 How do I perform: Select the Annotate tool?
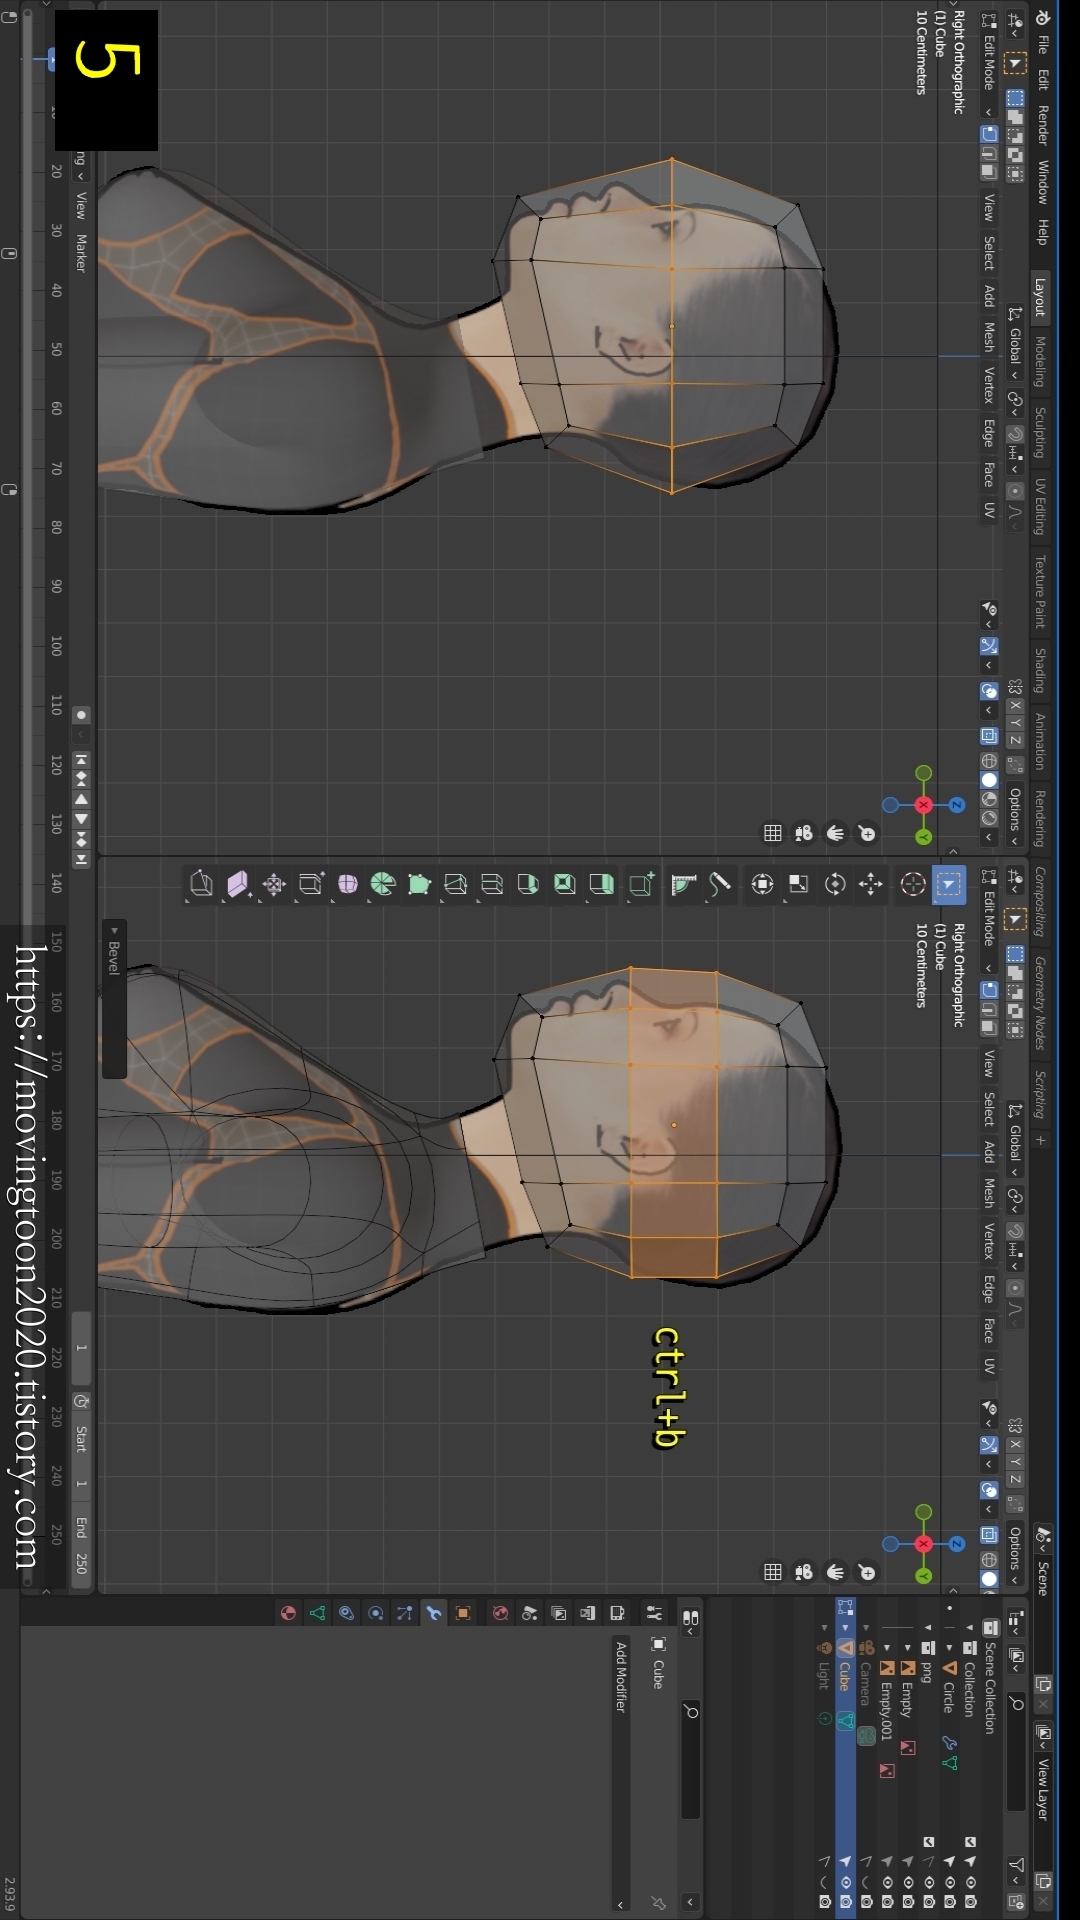point(720,884)
